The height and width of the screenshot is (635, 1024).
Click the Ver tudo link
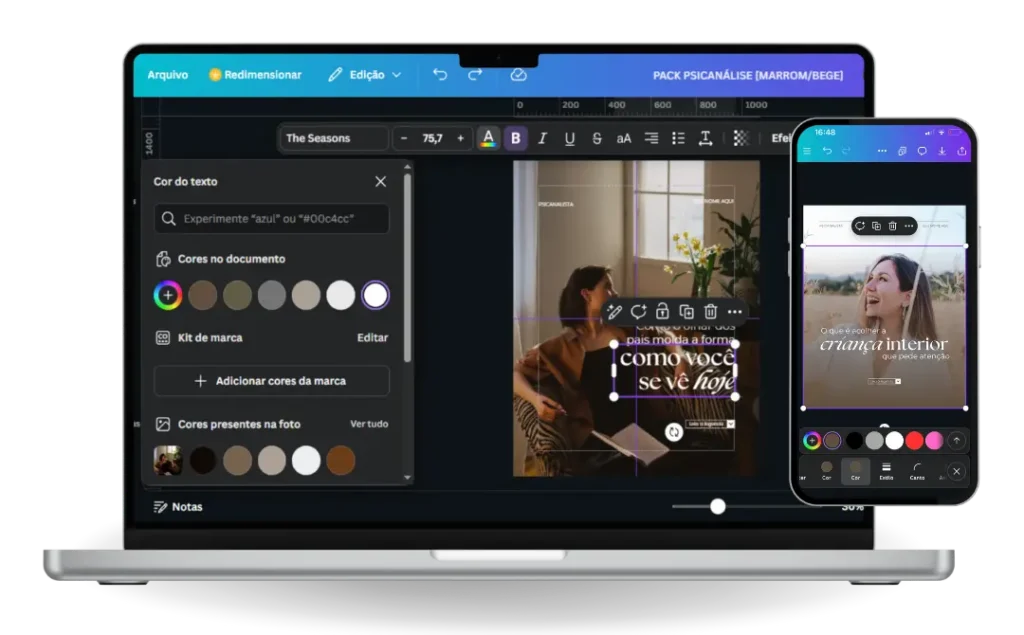point(369,424)
